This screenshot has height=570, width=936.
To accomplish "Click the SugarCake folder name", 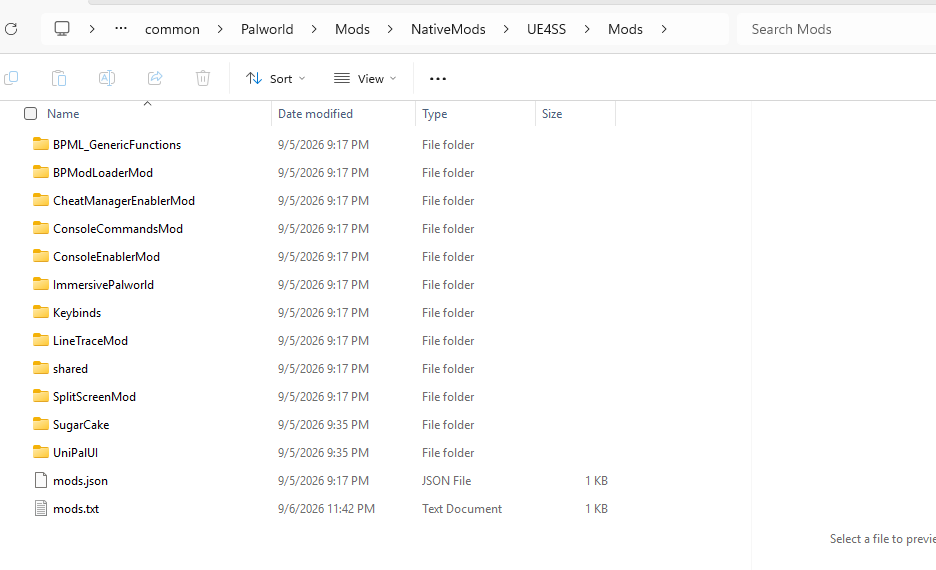I will pyautogui.click(x=81, y=425).
